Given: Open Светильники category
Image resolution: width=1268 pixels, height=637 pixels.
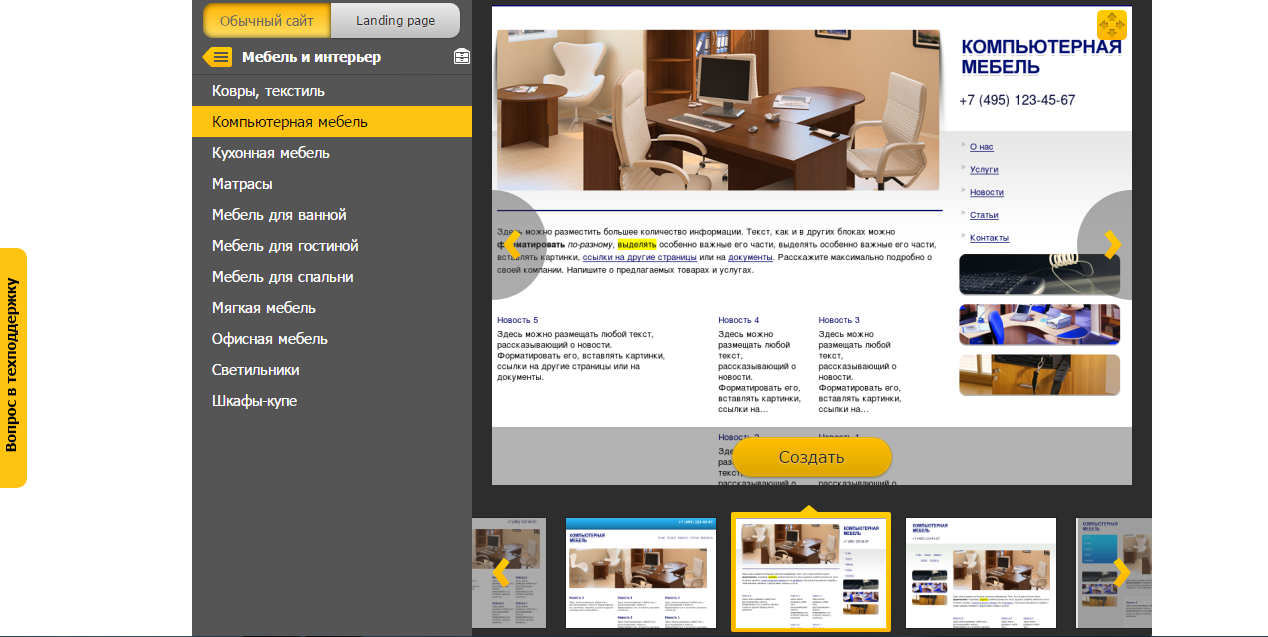Looking at the screenshot, I should (x=332, y=370).
